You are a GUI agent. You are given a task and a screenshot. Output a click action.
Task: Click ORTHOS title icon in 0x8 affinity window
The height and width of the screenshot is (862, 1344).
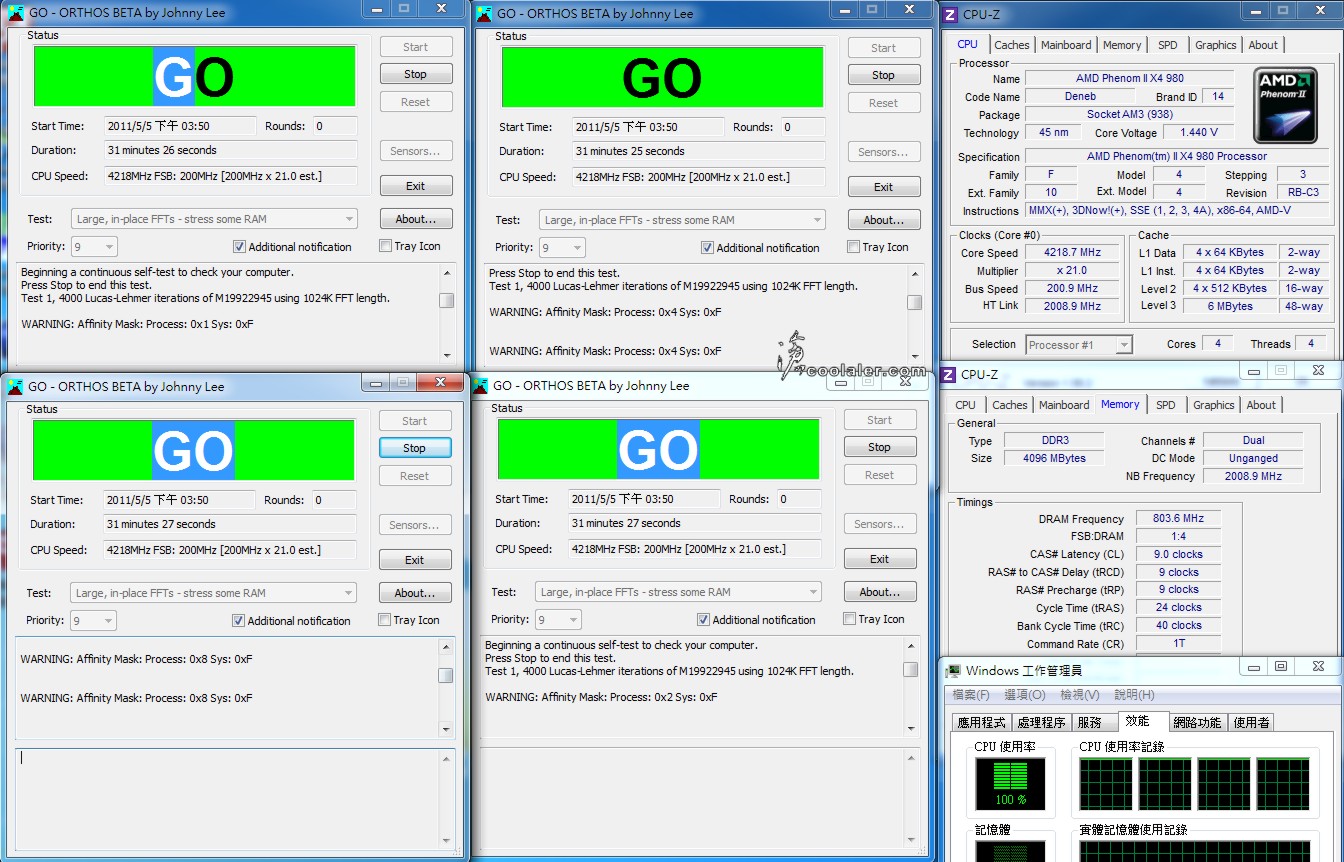coord(16,387)
